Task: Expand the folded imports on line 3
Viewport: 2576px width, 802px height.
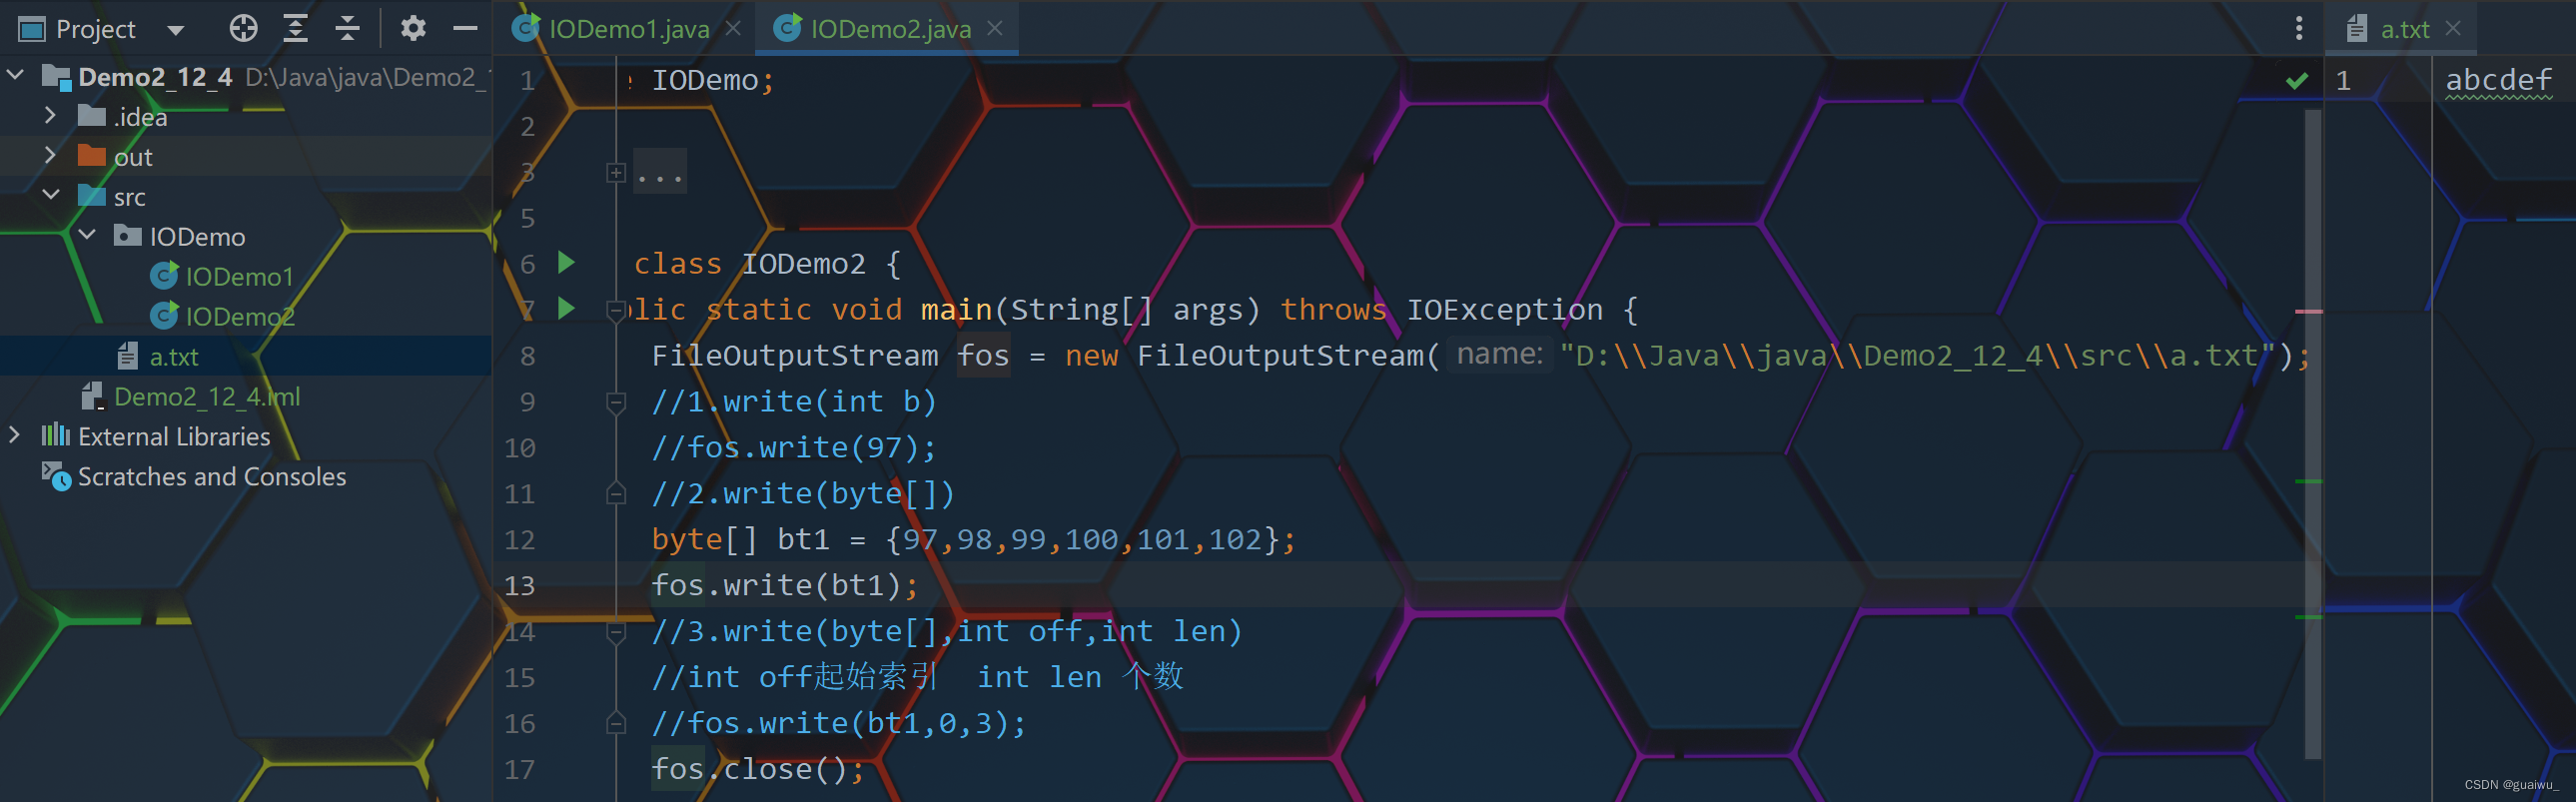Action: (616, 173)
